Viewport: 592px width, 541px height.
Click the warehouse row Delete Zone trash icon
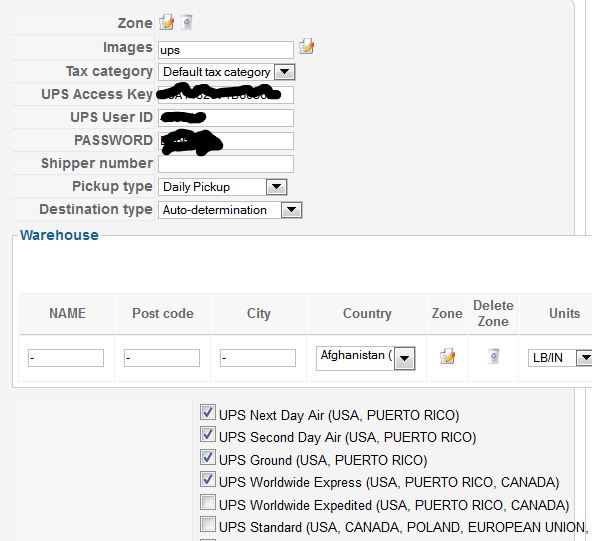click(493, 356)
